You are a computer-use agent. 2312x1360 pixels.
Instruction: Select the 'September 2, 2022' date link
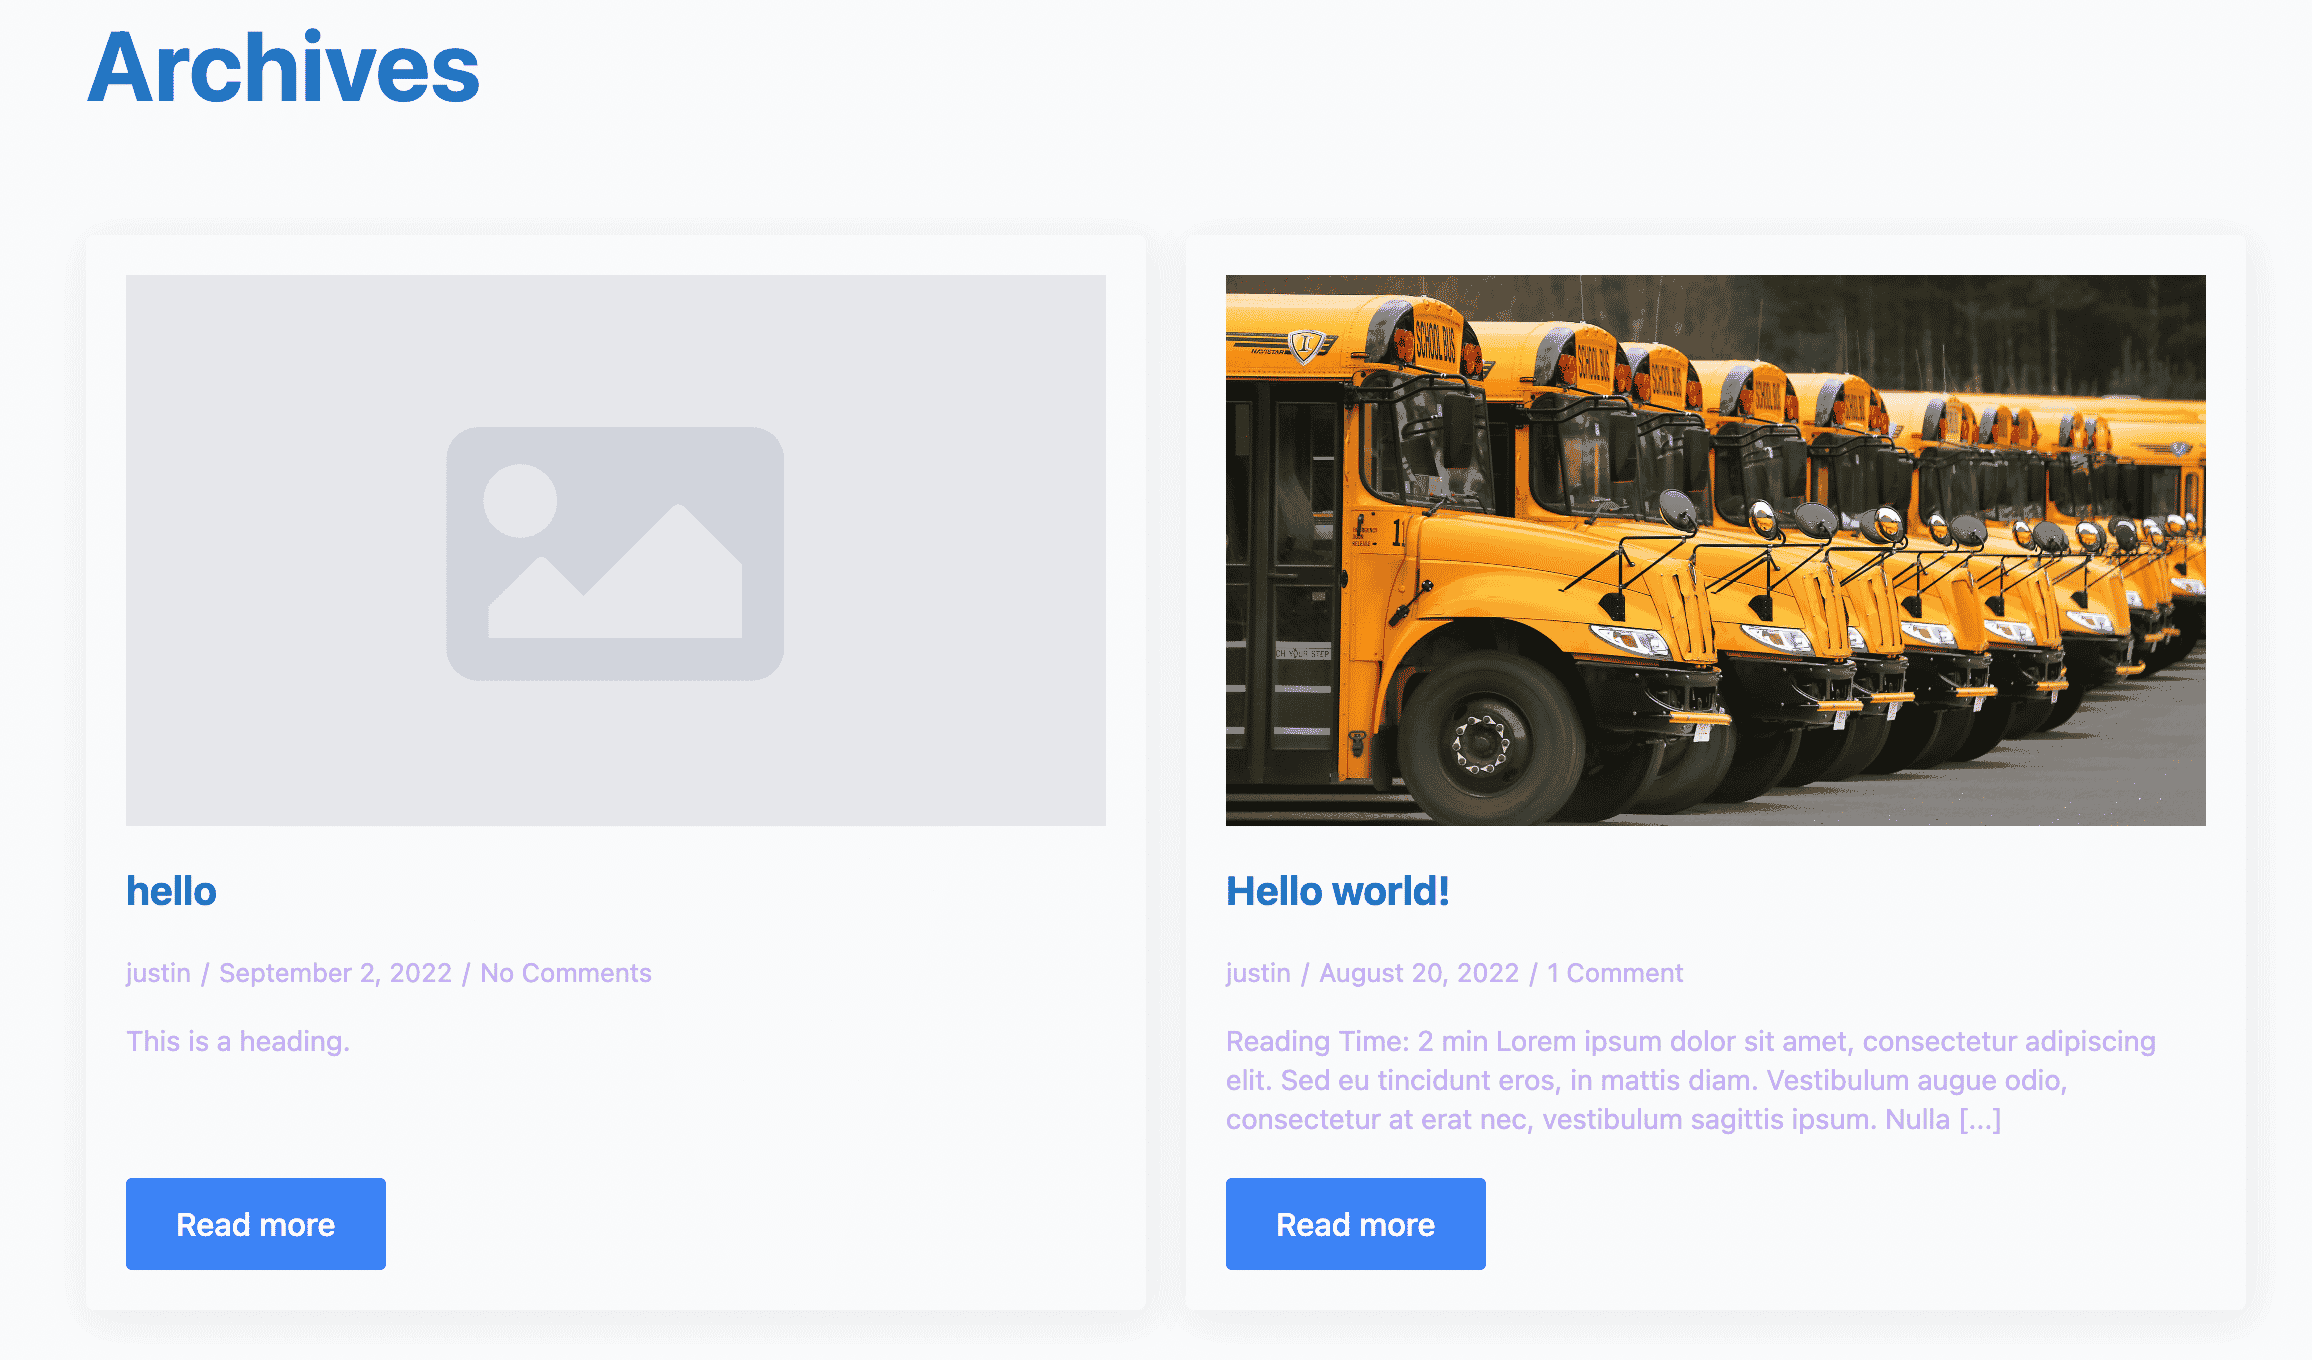[336, 973]
